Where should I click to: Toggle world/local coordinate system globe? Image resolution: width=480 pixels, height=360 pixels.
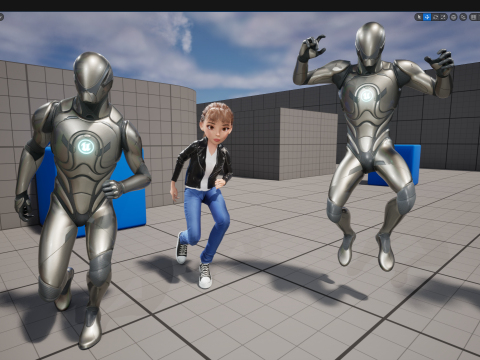tap(453, 17)
